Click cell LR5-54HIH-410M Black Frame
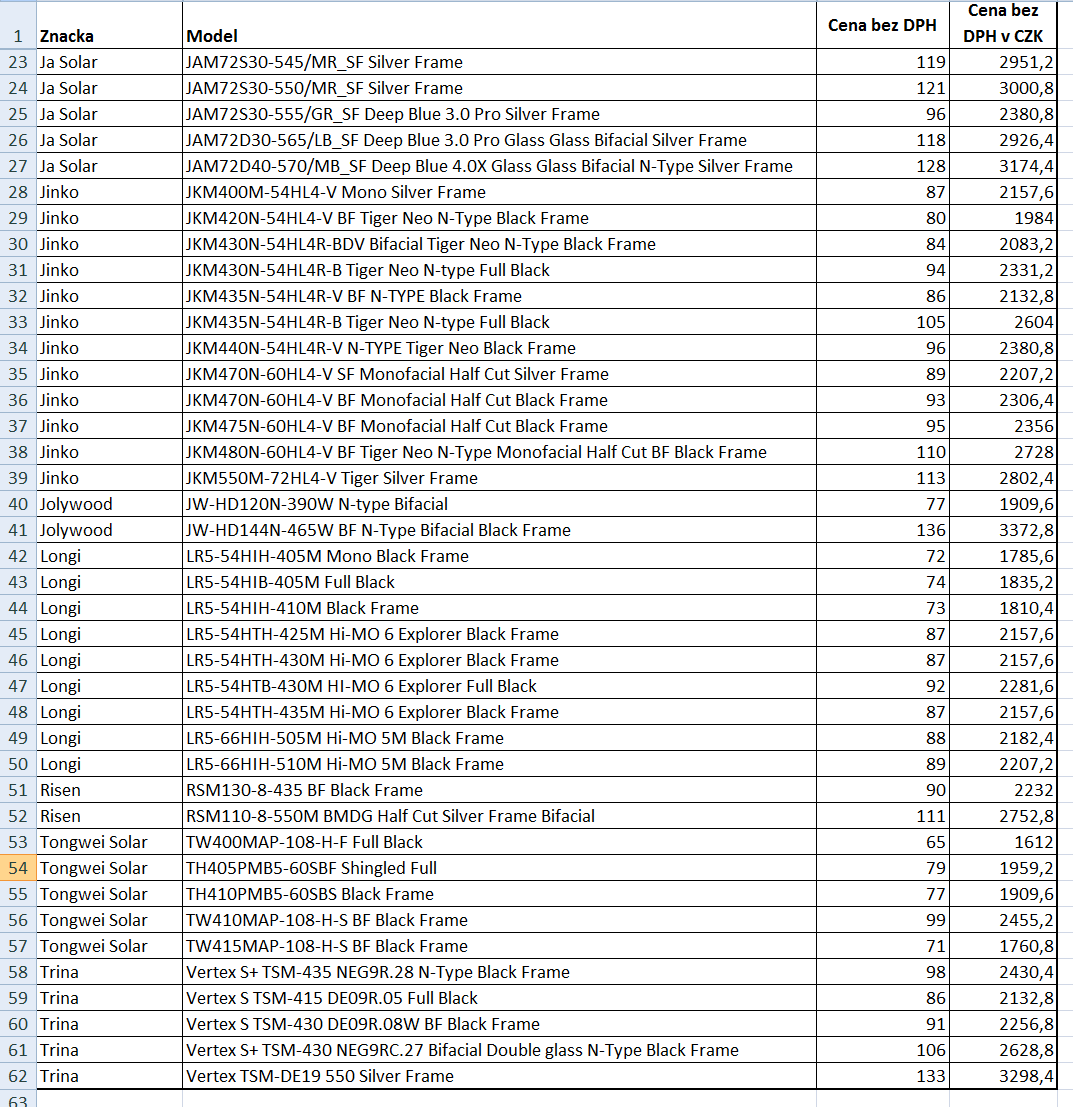The height and width of the screenshot is (1107, 1073). pyautogui.click(x=499, y=608)
